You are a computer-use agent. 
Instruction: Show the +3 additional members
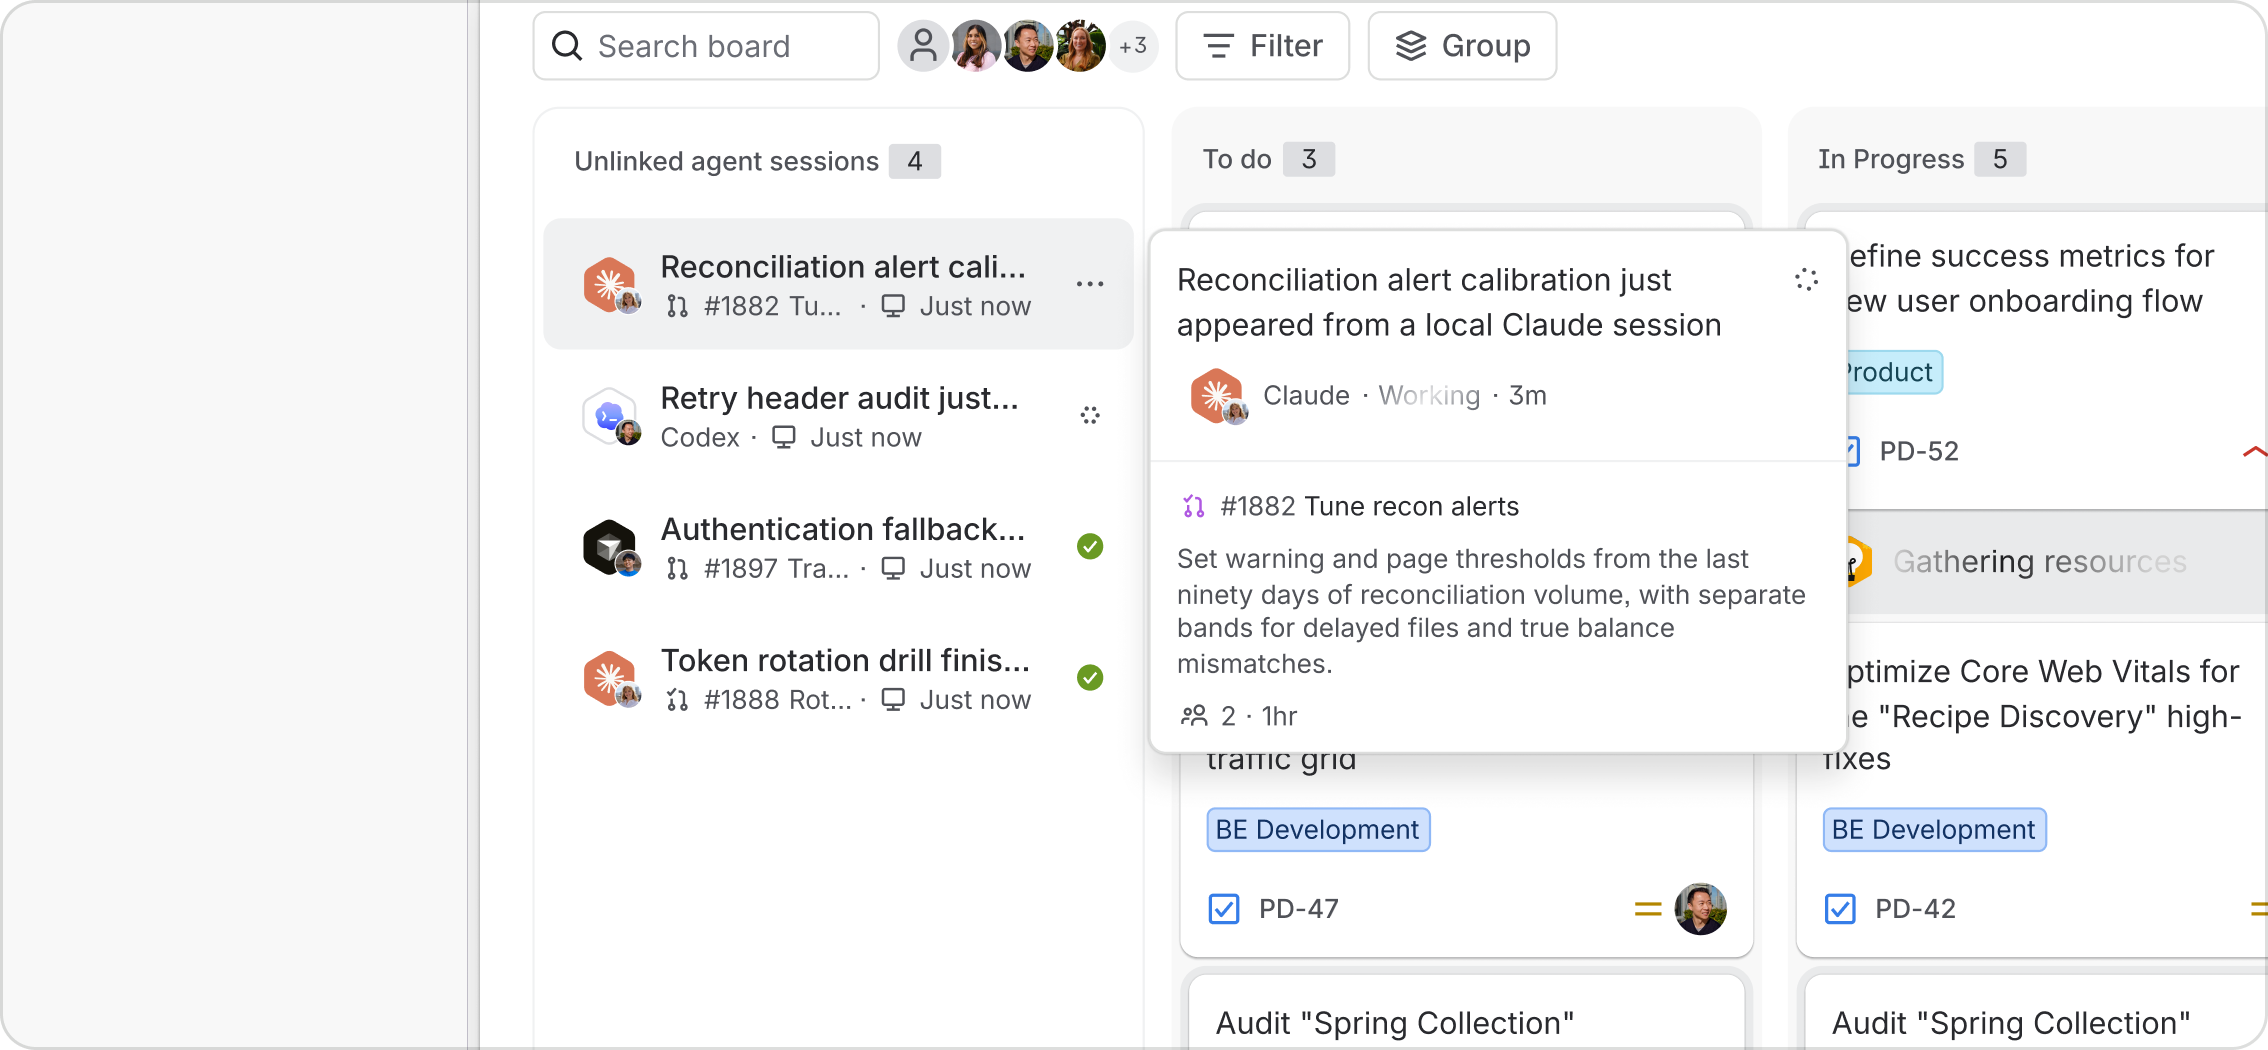1133,46
